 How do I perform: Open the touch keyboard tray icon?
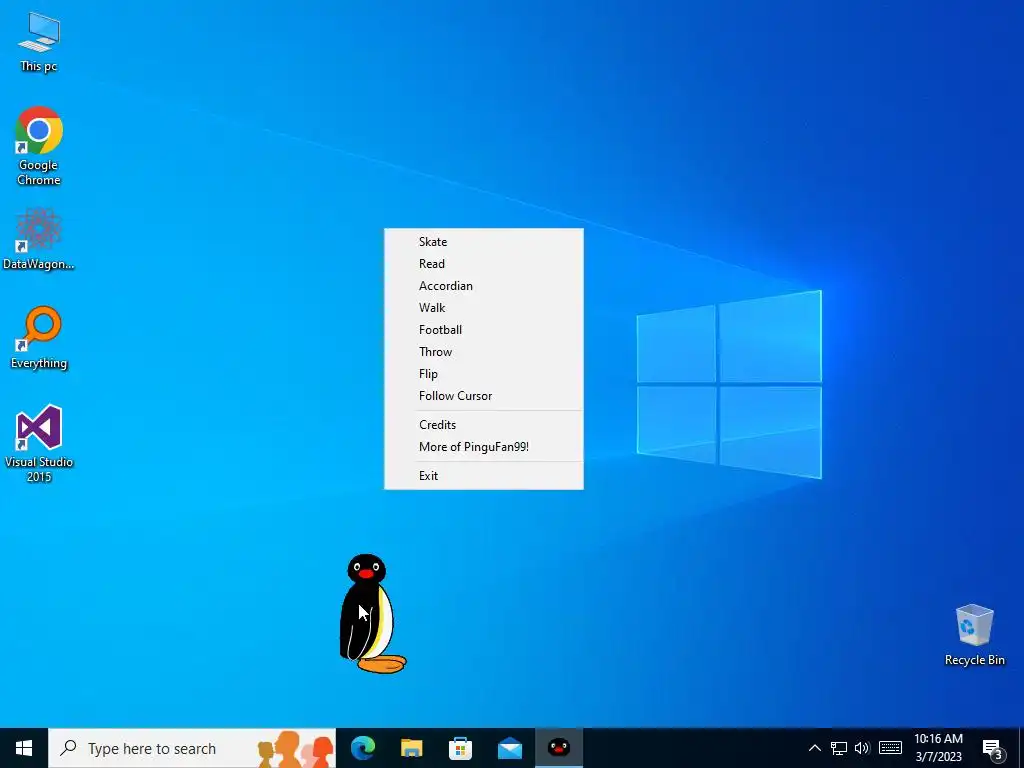click(890, 748)
